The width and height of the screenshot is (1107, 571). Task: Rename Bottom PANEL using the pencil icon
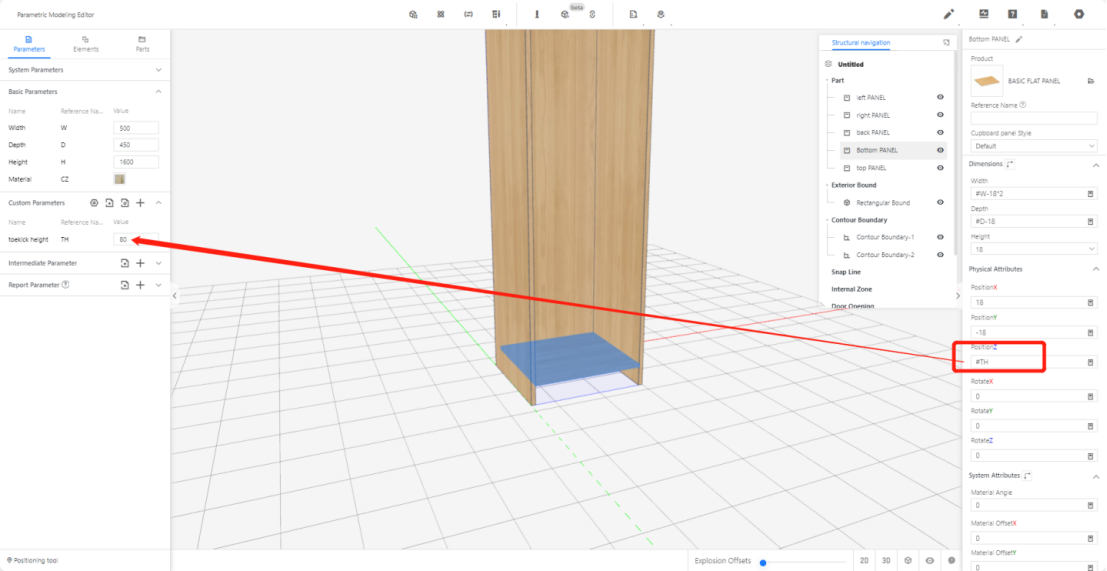pos(1019,39)
